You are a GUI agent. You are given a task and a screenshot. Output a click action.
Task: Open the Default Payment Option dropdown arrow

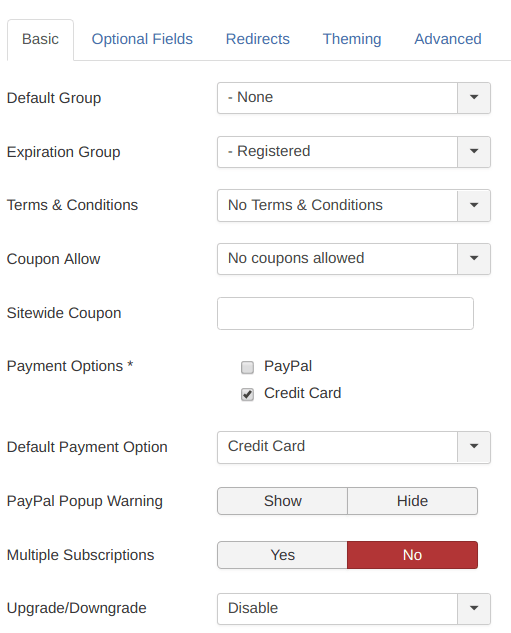point(474,446)
